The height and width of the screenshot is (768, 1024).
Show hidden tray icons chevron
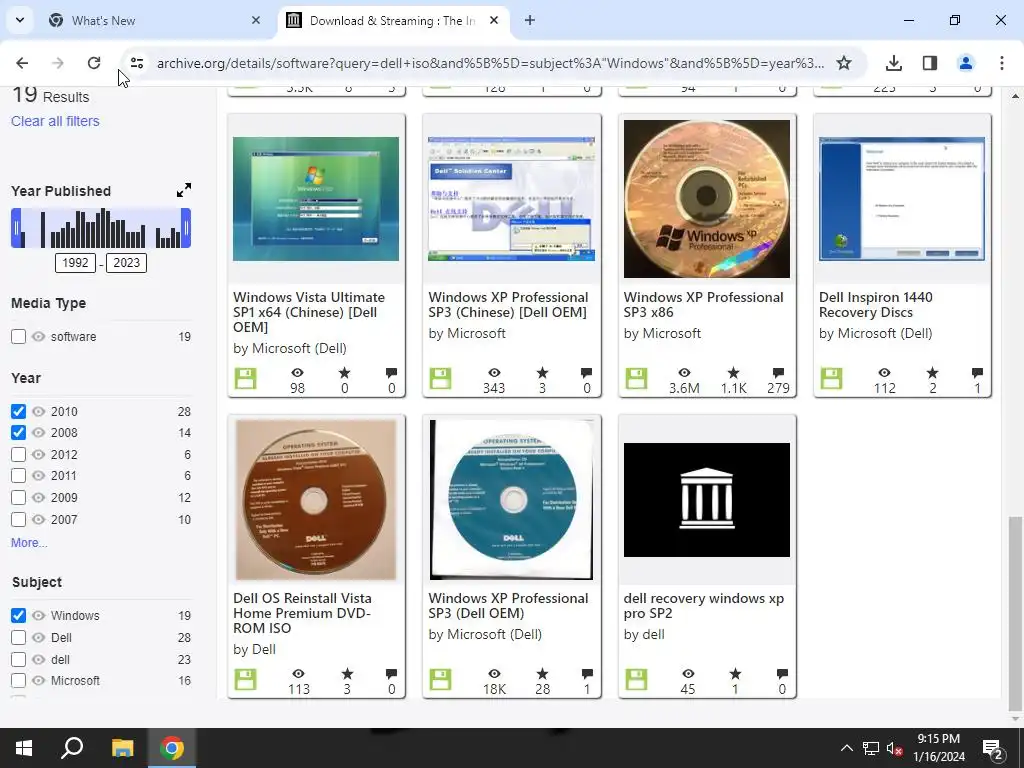[x=846, y=748]
